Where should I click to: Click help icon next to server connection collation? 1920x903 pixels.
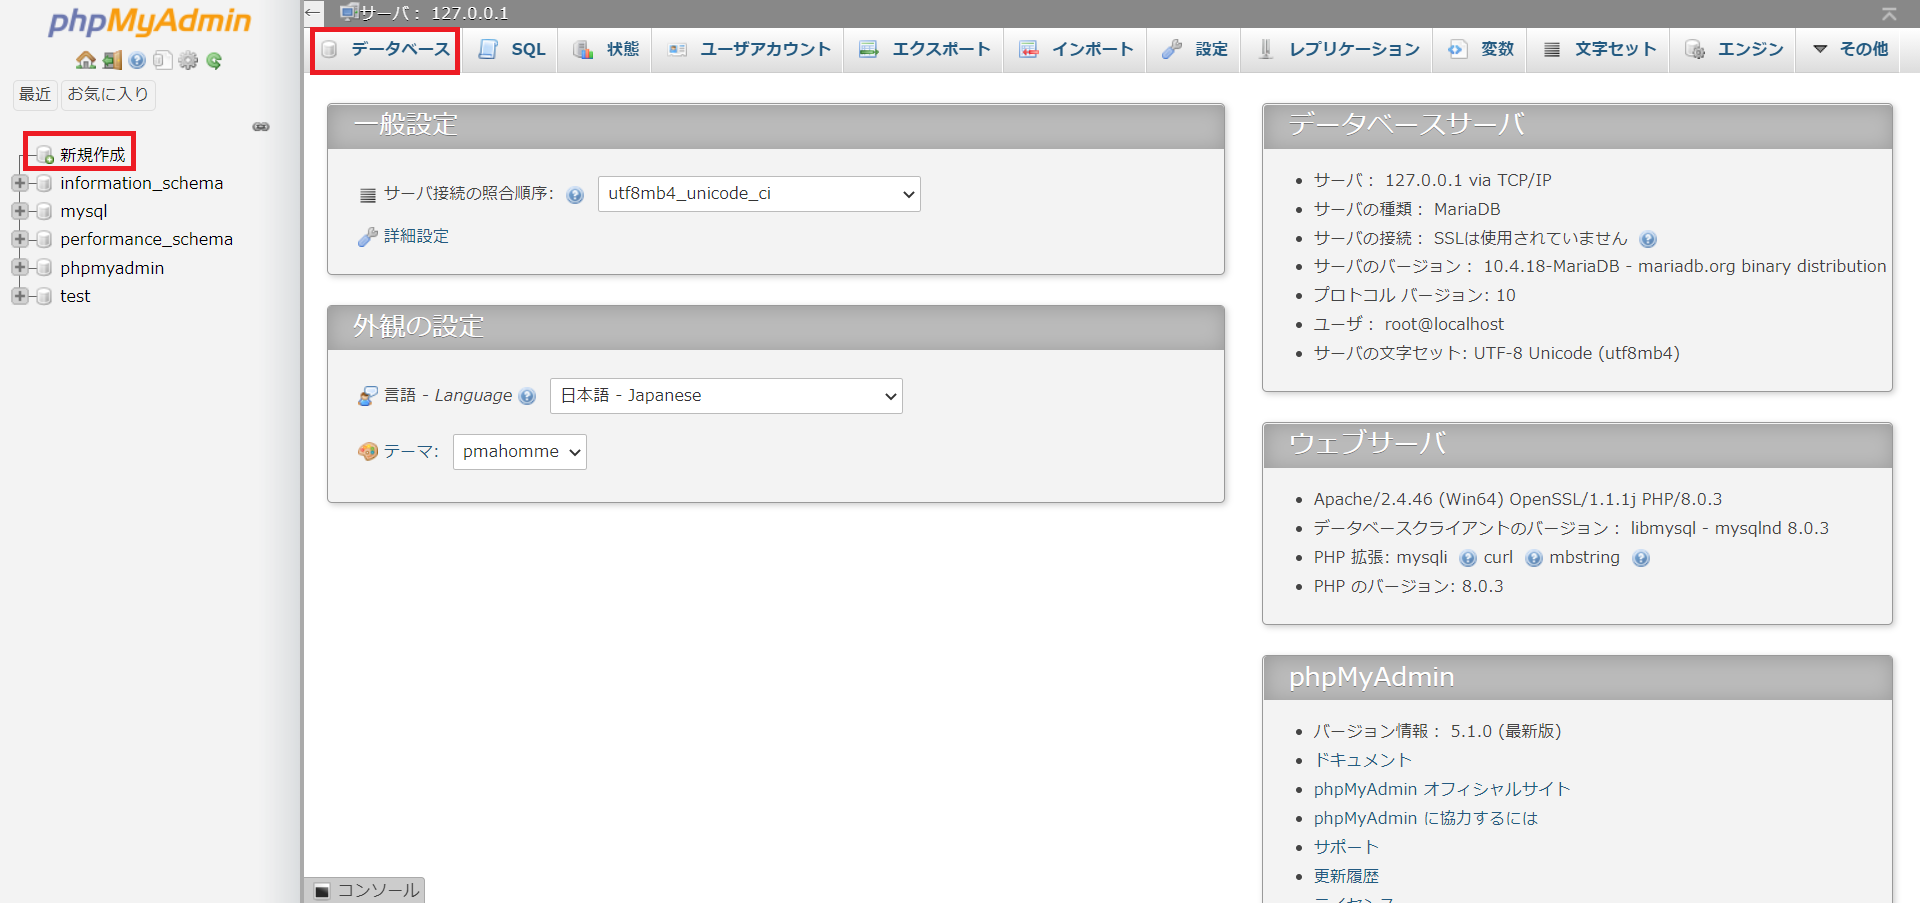point(575,195)
